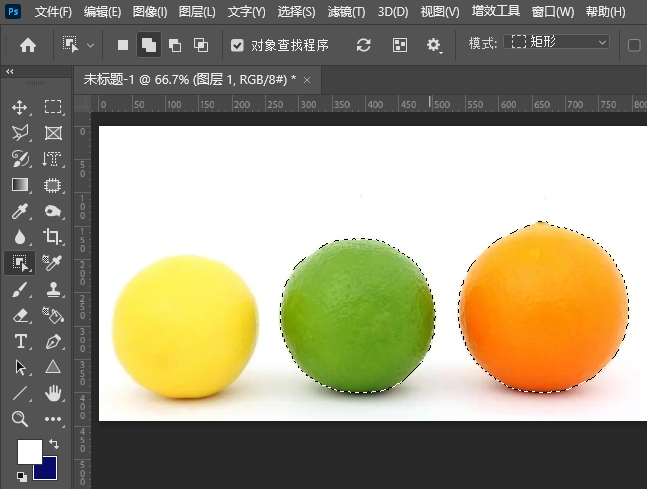Image resolution: width=647 pixels, height=489 pixels.
Task: Select the Patch tool
Action: 52,185
